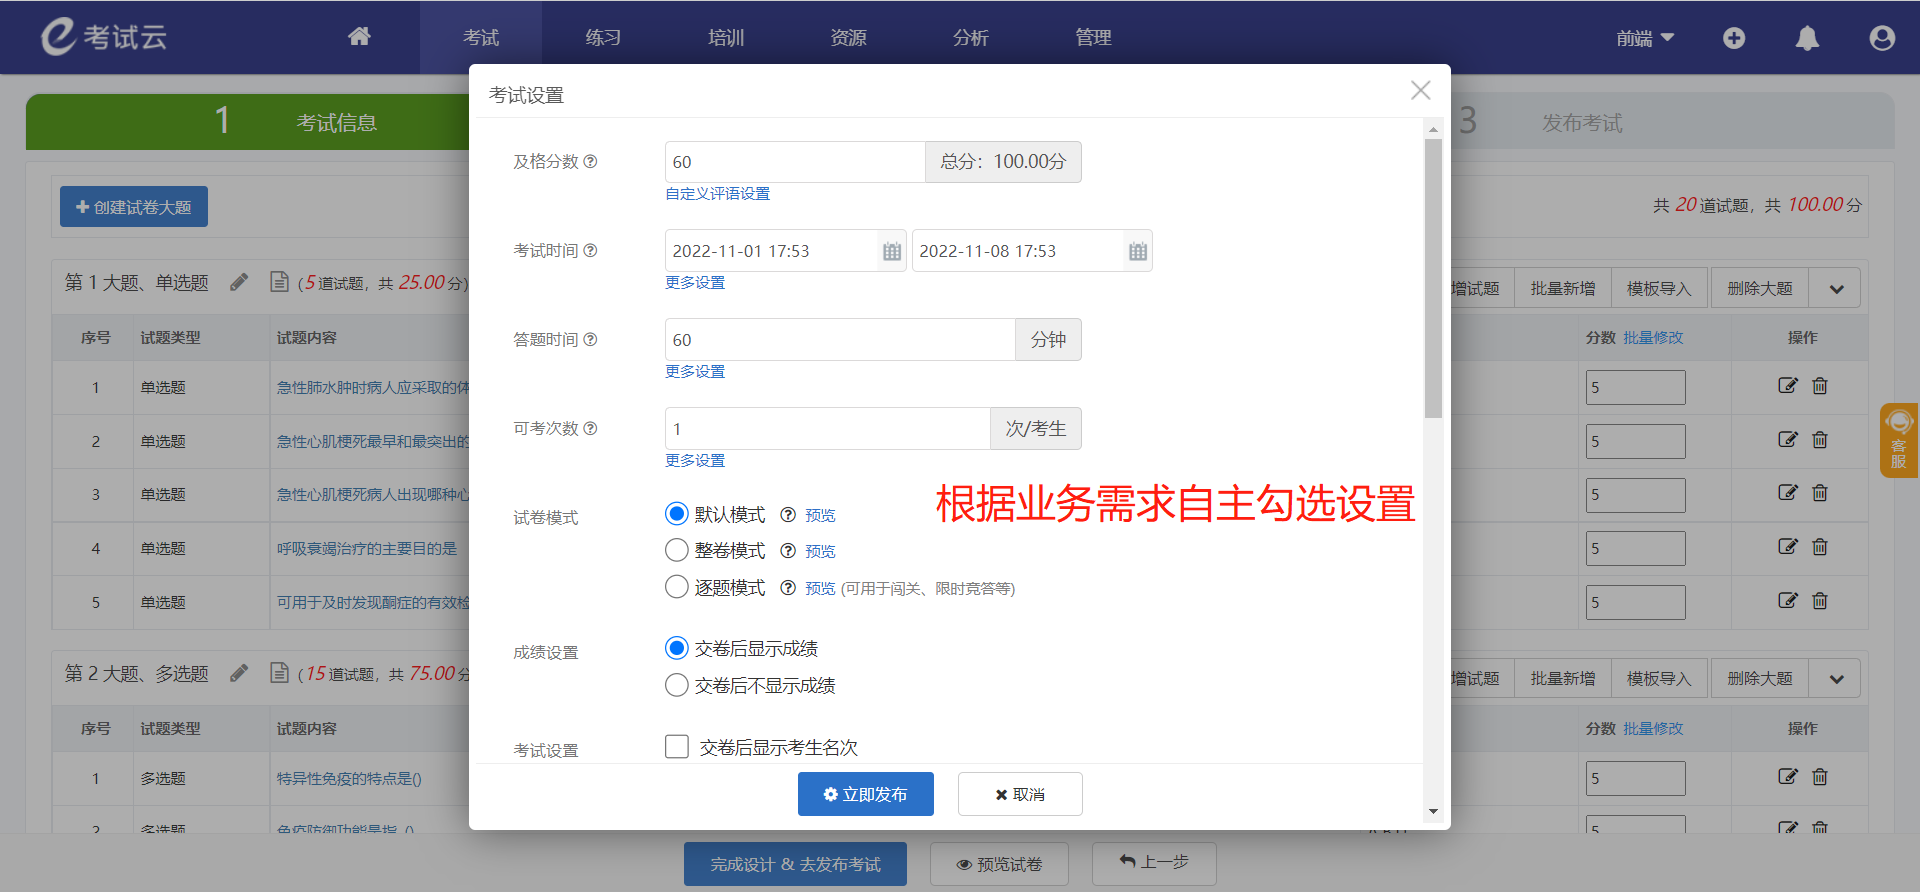Edit single-choice question row 2
Viewport: 1920px width, 892px height.
[1788, 440]
